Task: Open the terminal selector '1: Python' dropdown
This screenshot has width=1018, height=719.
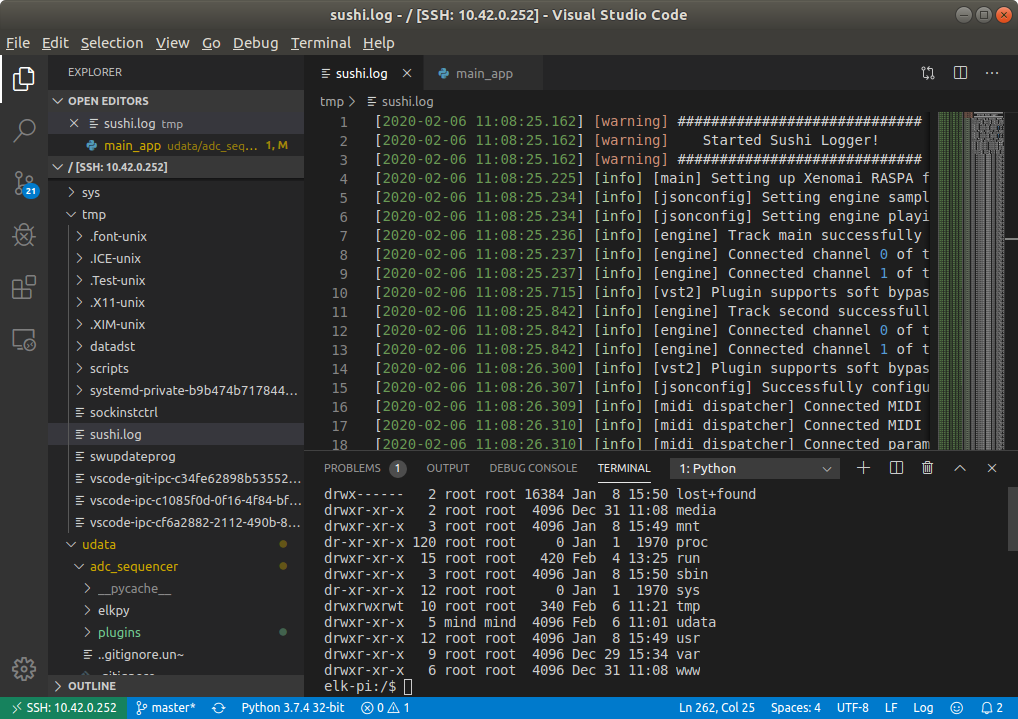Action: tap(755, 468)
